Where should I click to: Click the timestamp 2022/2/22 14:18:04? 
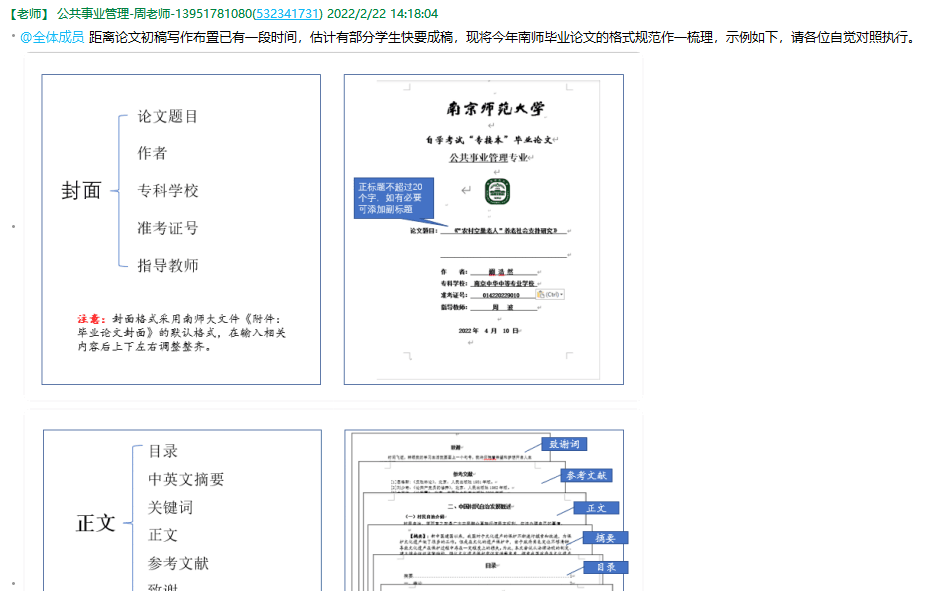coord(382,13)
